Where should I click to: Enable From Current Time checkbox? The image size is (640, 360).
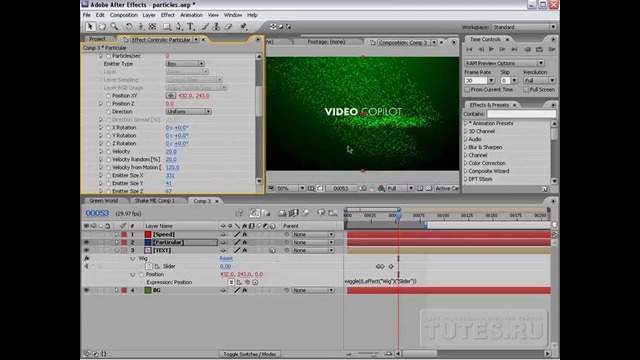[x=467, y=89]
